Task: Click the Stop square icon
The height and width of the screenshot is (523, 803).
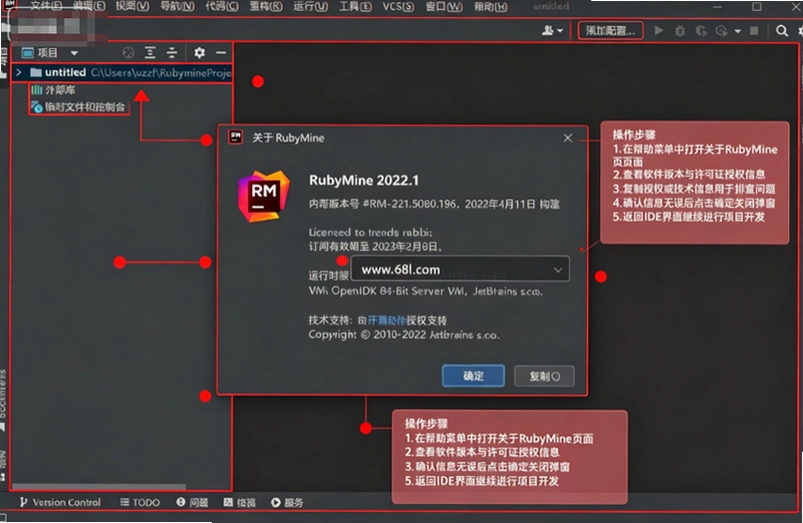Action: 754,31
